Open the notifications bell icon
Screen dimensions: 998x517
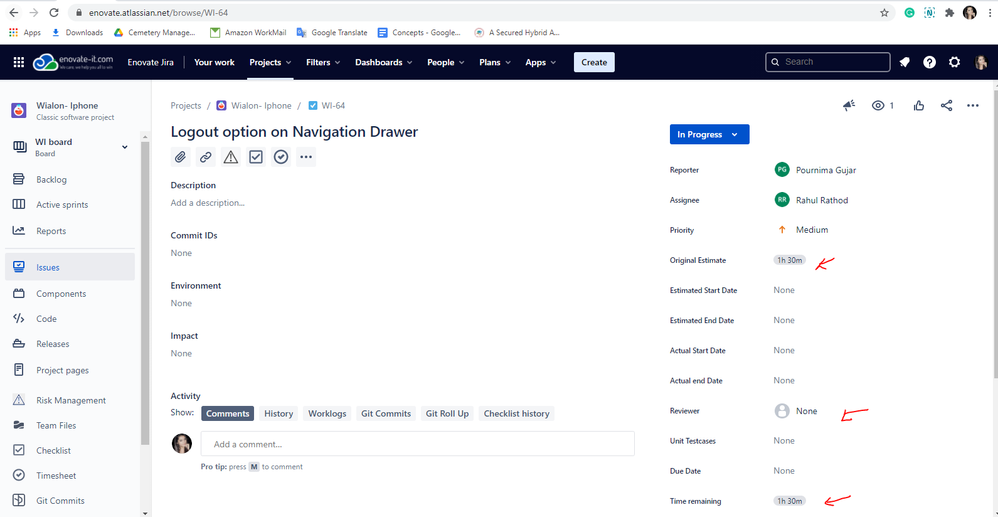pos(904,62)
